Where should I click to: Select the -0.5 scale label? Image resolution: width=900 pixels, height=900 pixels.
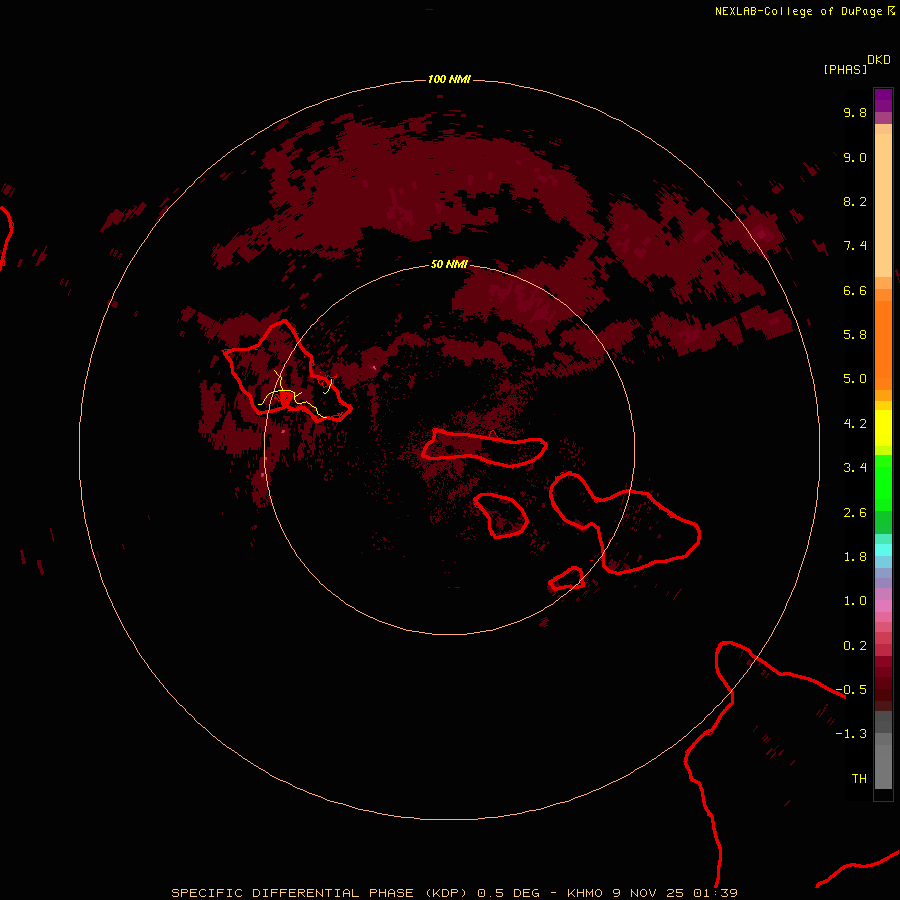pyautogui.click(x=851, y=690)
